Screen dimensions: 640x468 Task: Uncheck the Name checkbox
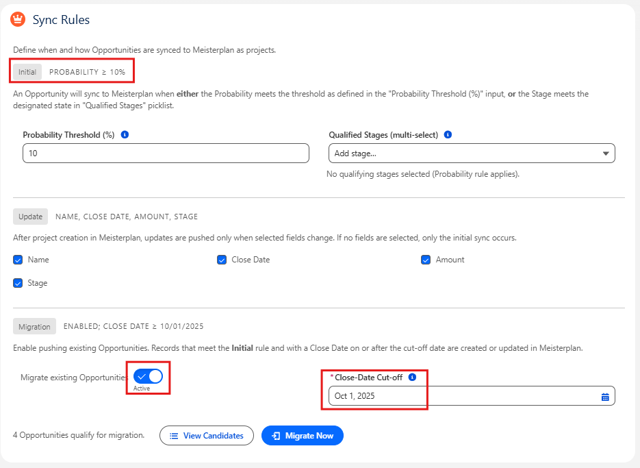tap(18, 260)
